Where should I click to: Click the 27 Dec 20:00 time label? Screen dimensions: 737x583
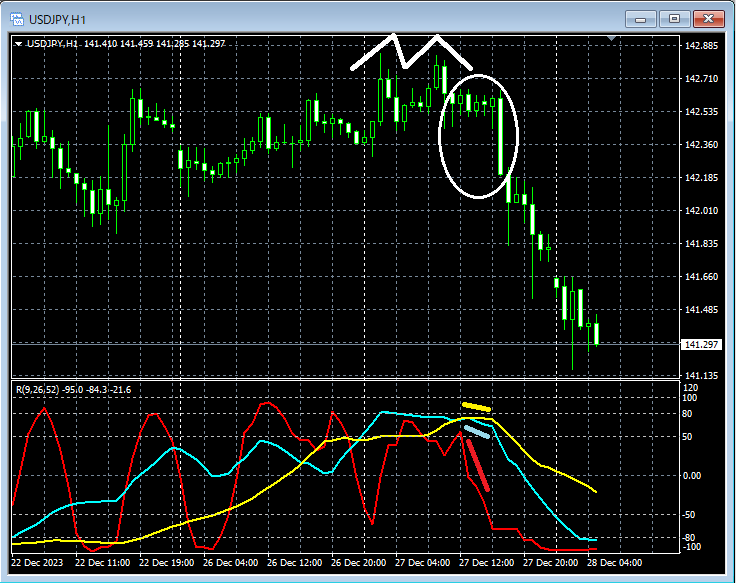click(x=550, y=563)
